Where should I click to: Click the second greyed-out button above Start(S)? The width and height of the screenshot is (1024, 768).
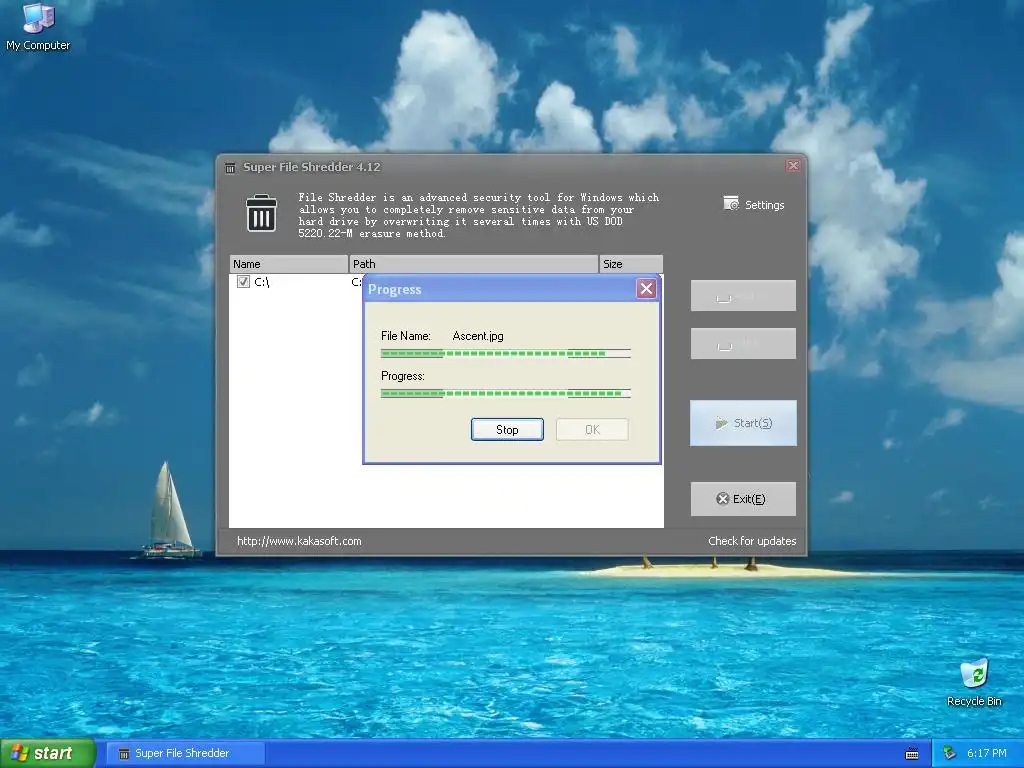743,344
